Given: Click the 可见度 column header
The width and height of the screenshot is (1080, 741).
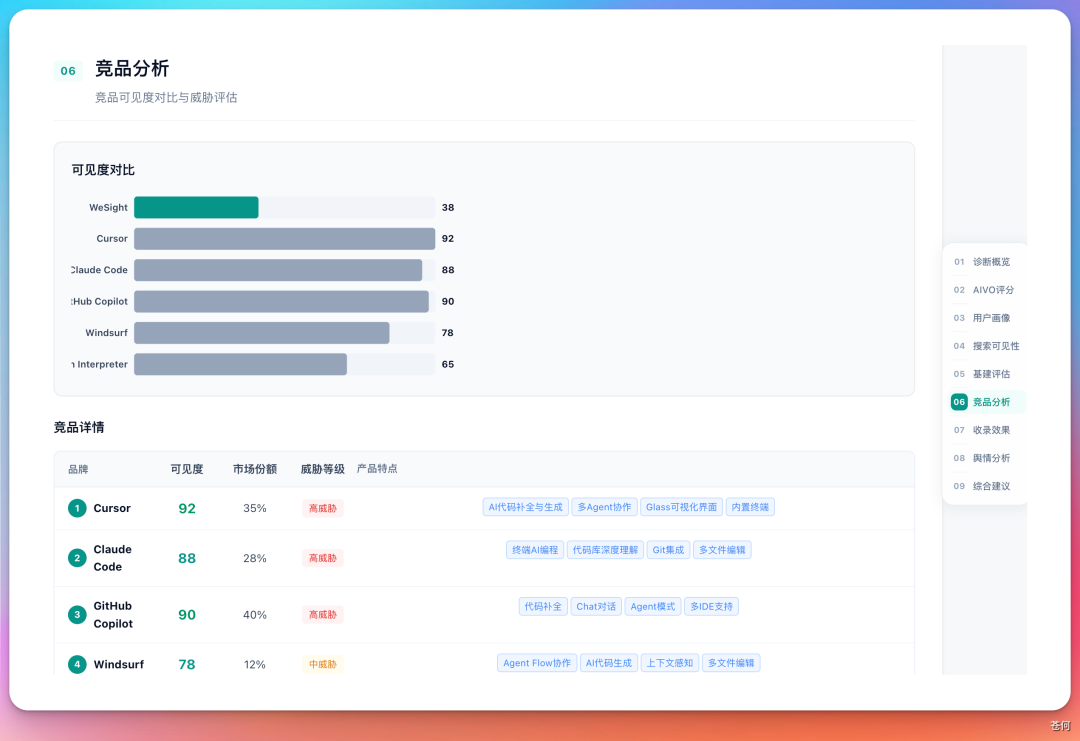Looking at the screenshot, I should [187, 469].
